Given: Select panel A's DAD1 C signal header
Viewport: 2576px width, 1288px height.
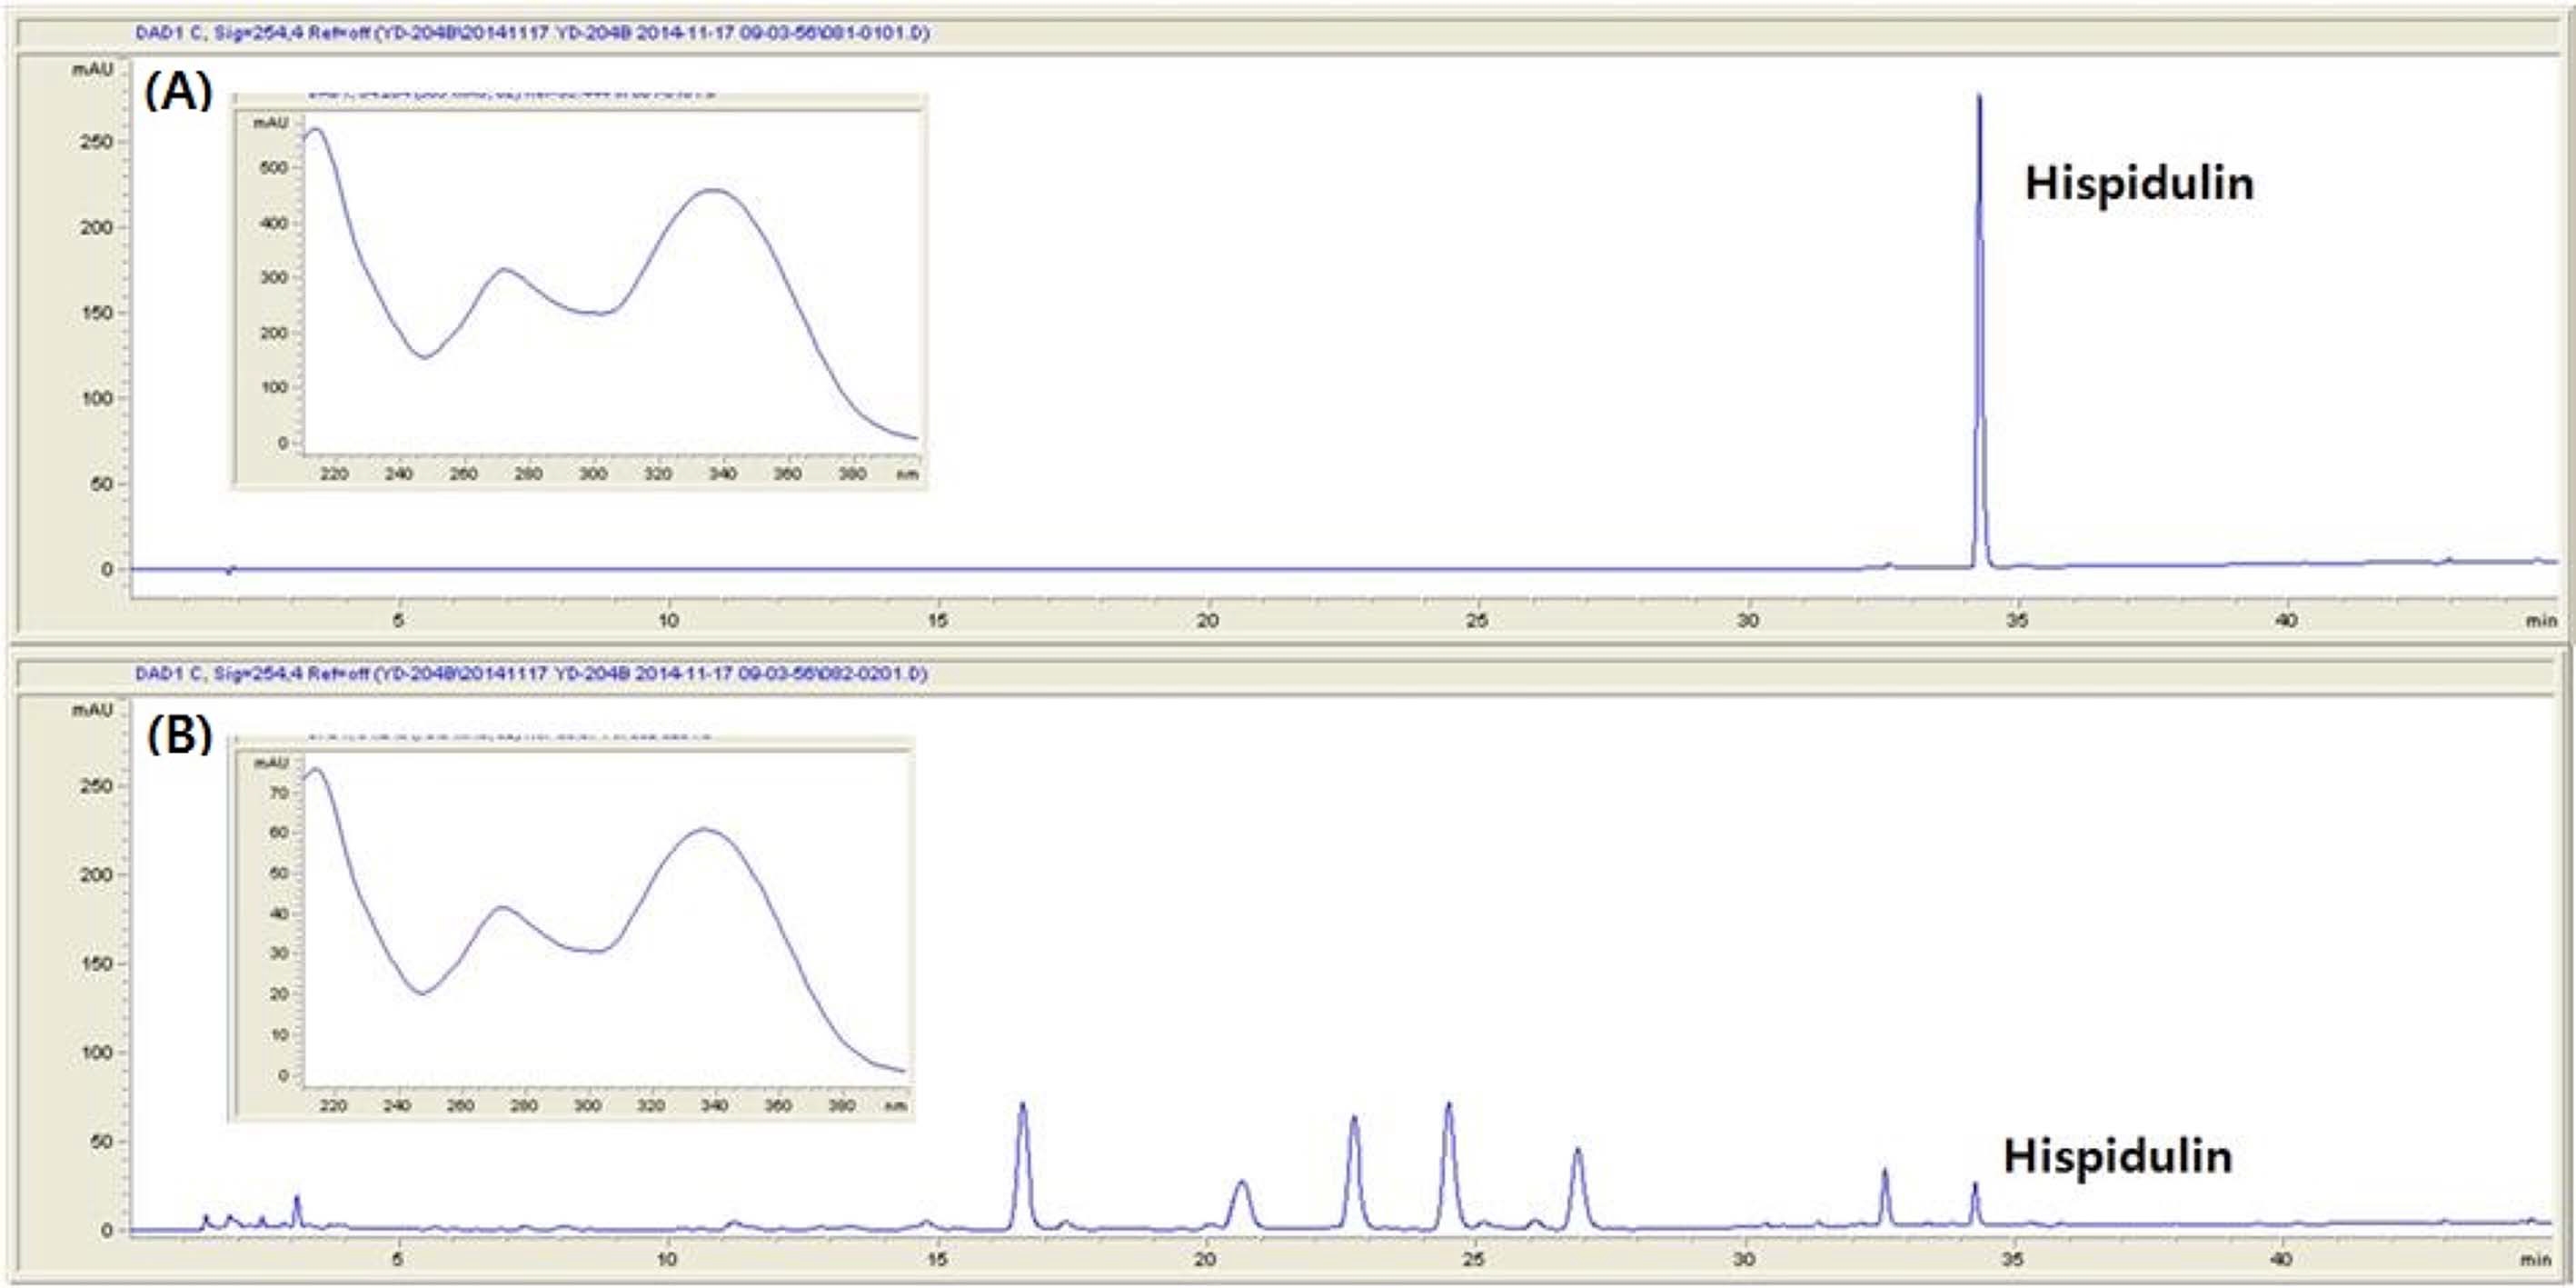Looking at the screenshot, I should (532, 33).
